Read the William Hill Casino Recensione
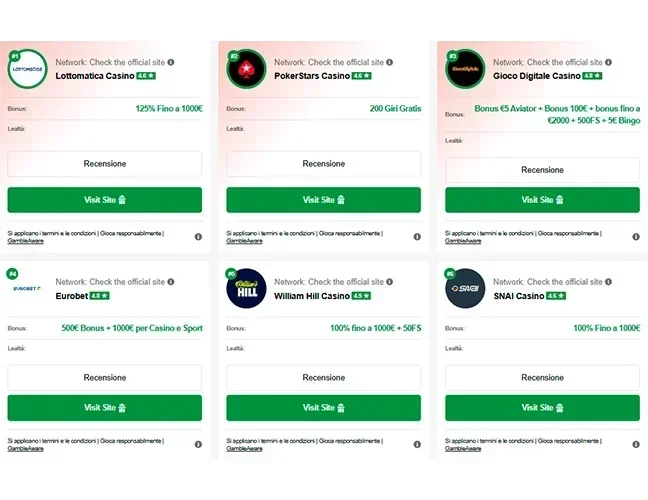 (x=323, y=378)
